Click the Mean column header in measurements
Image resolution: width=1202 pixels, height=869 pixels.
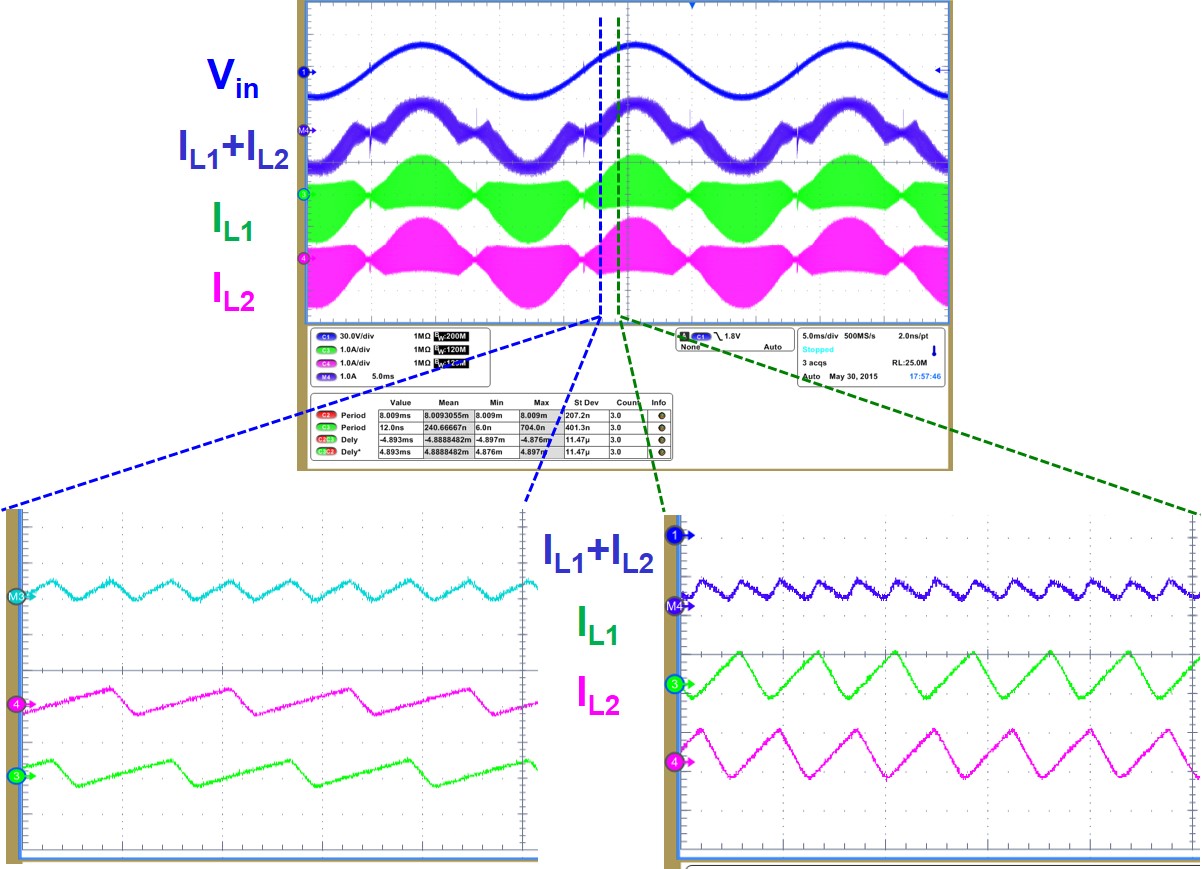click(447, 401)
